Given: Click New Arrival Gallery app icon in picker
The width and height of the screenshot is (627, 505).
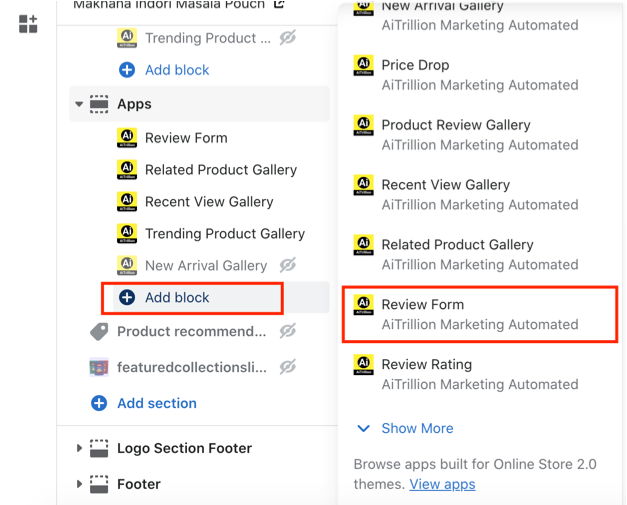Looking at the screenshot, I should click(363, 8).
